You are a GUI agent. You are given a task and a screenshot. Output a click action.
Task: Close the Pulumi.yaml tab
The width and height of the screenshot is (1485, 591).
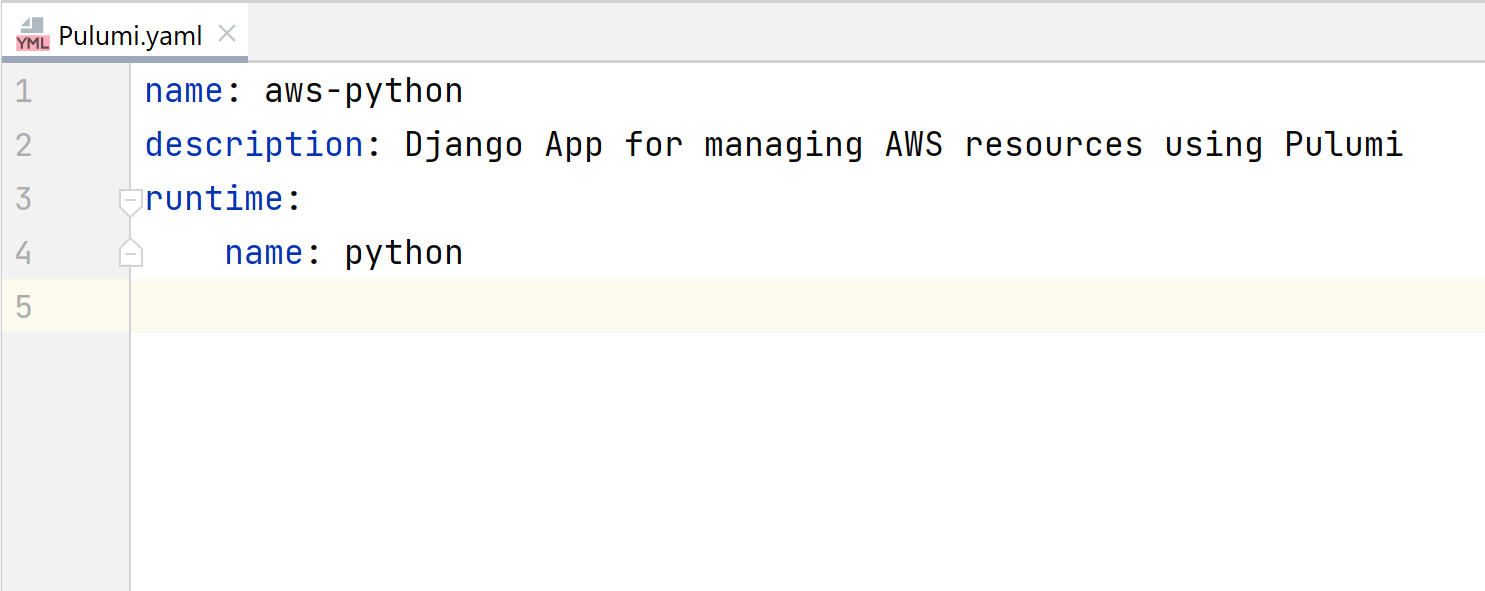pyautogui.click(x=227, y=35)
